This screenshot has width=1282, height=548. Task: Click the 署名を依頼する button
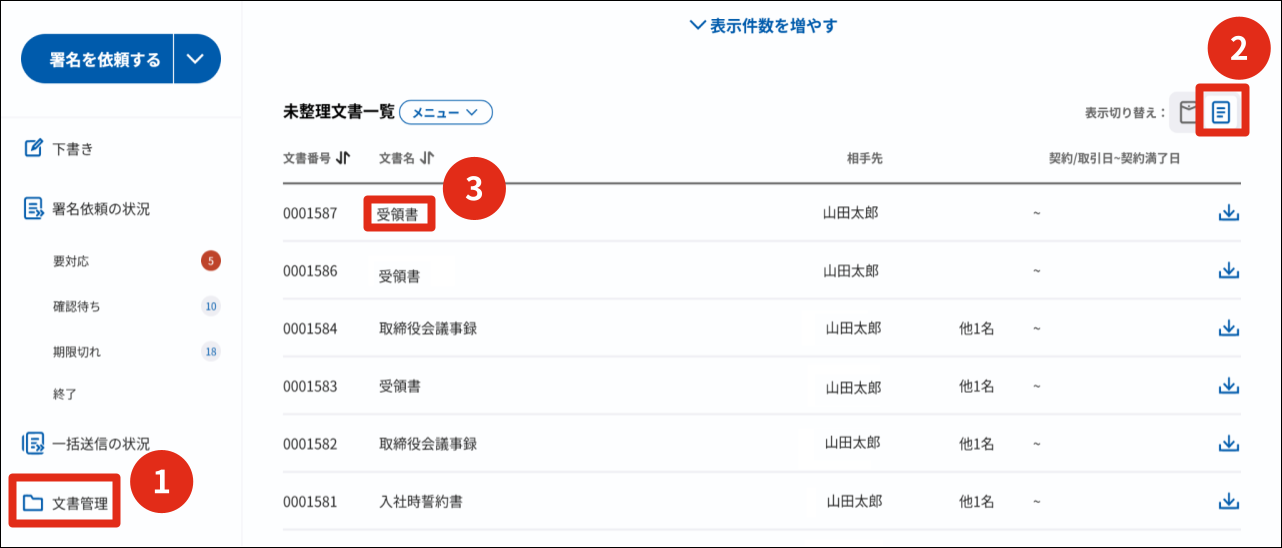[97, 59]
